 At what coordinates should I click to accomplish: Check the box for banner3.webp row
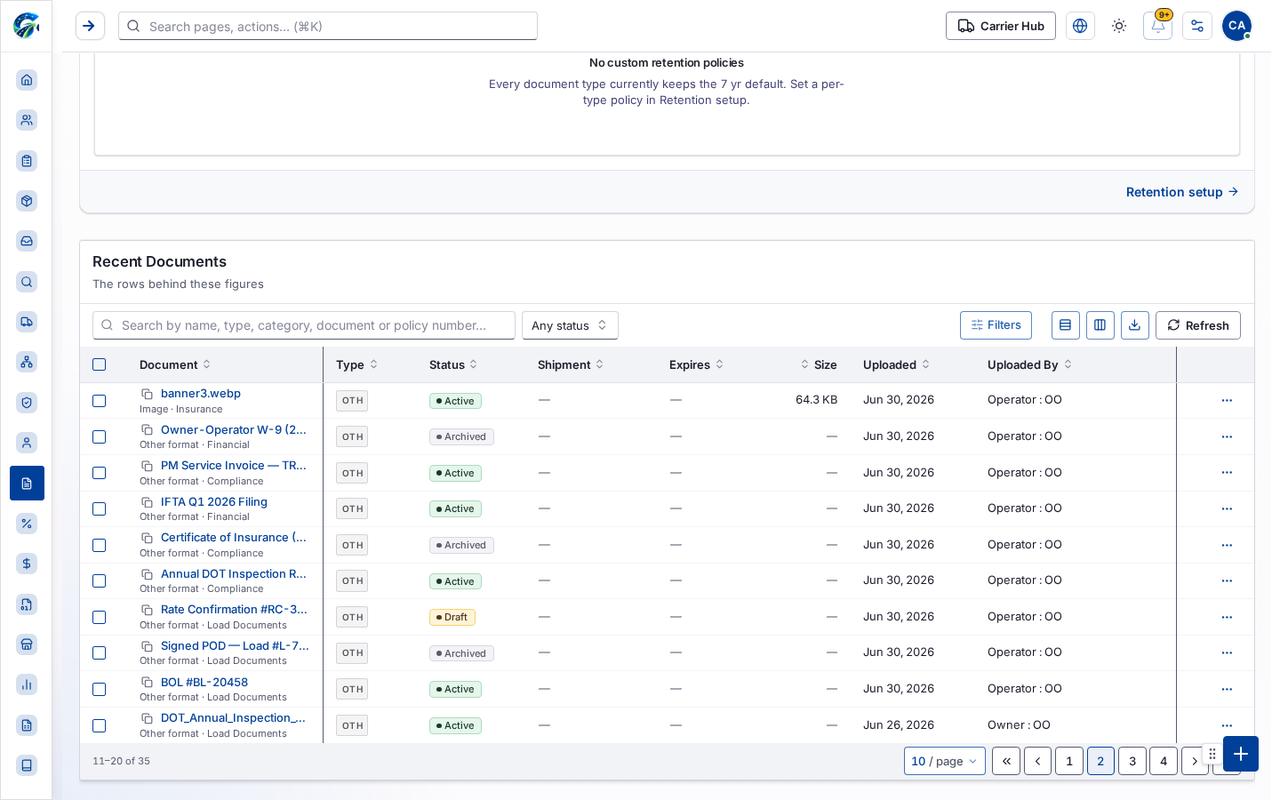[99, 401]
